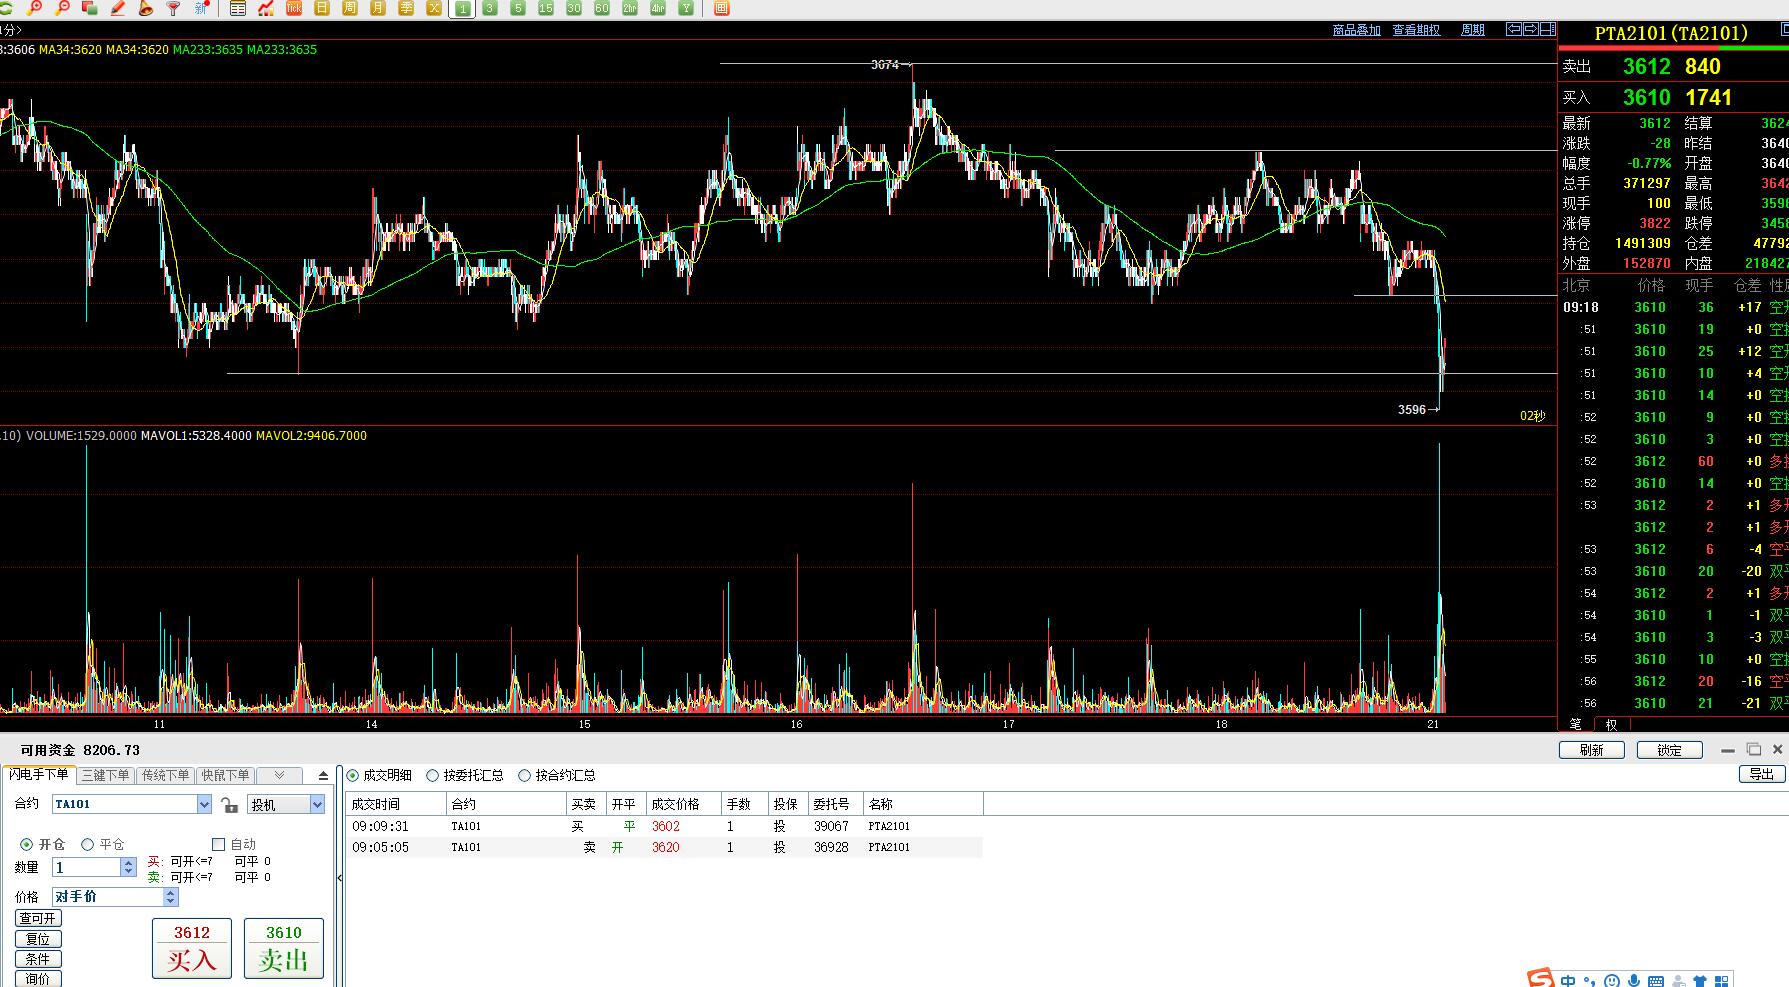This screenshot has height=987, width=1789.
Task: Select the 4hr period button
Action: tap(658, 8)
